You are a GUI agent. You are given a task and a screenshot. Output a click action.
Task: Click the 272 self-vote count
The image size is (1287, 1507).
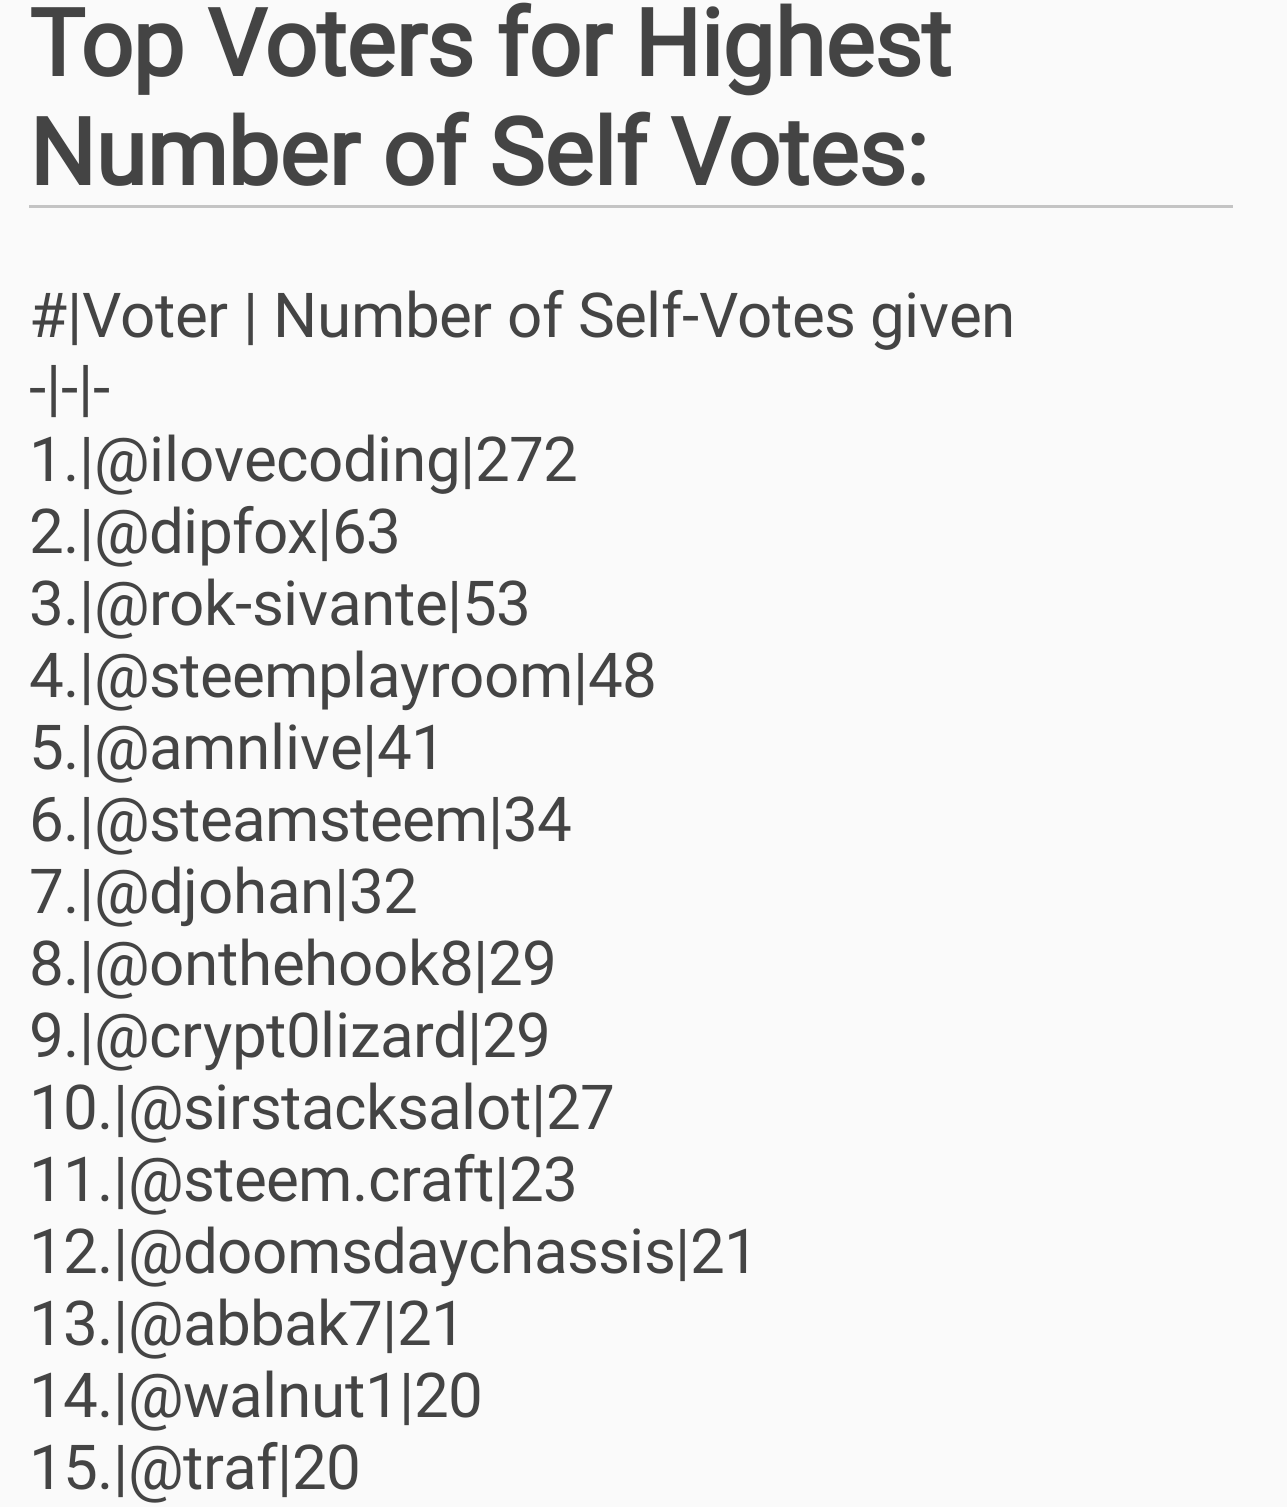point(526,460)
